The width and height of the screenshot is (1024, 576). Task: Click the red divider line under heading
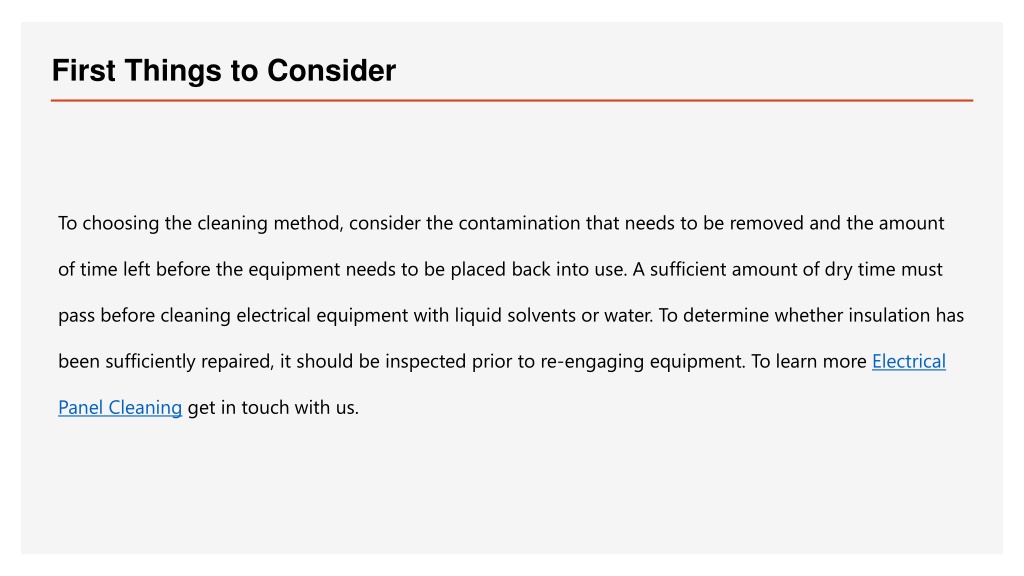click(512, 101)
